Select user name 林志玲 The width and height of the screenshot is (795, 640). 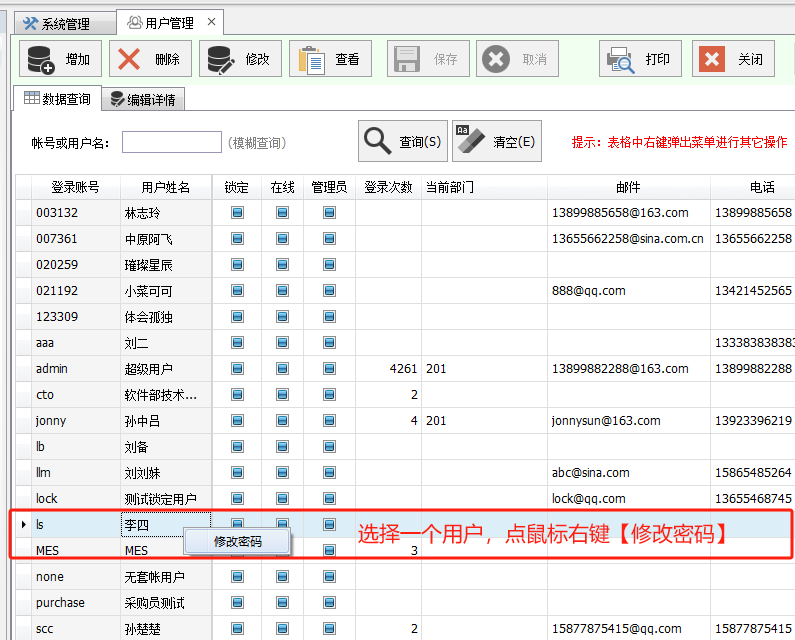coord(142,213)
